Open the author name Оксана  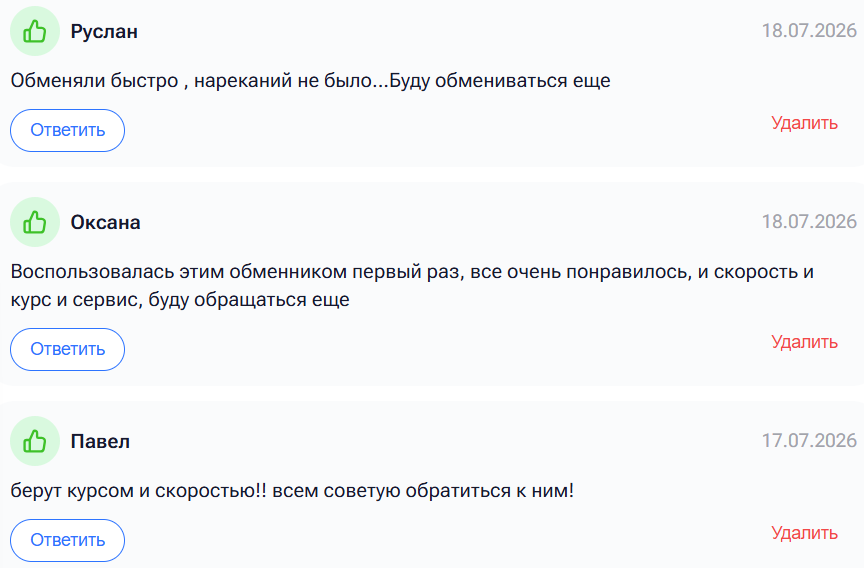coord(105,223)
